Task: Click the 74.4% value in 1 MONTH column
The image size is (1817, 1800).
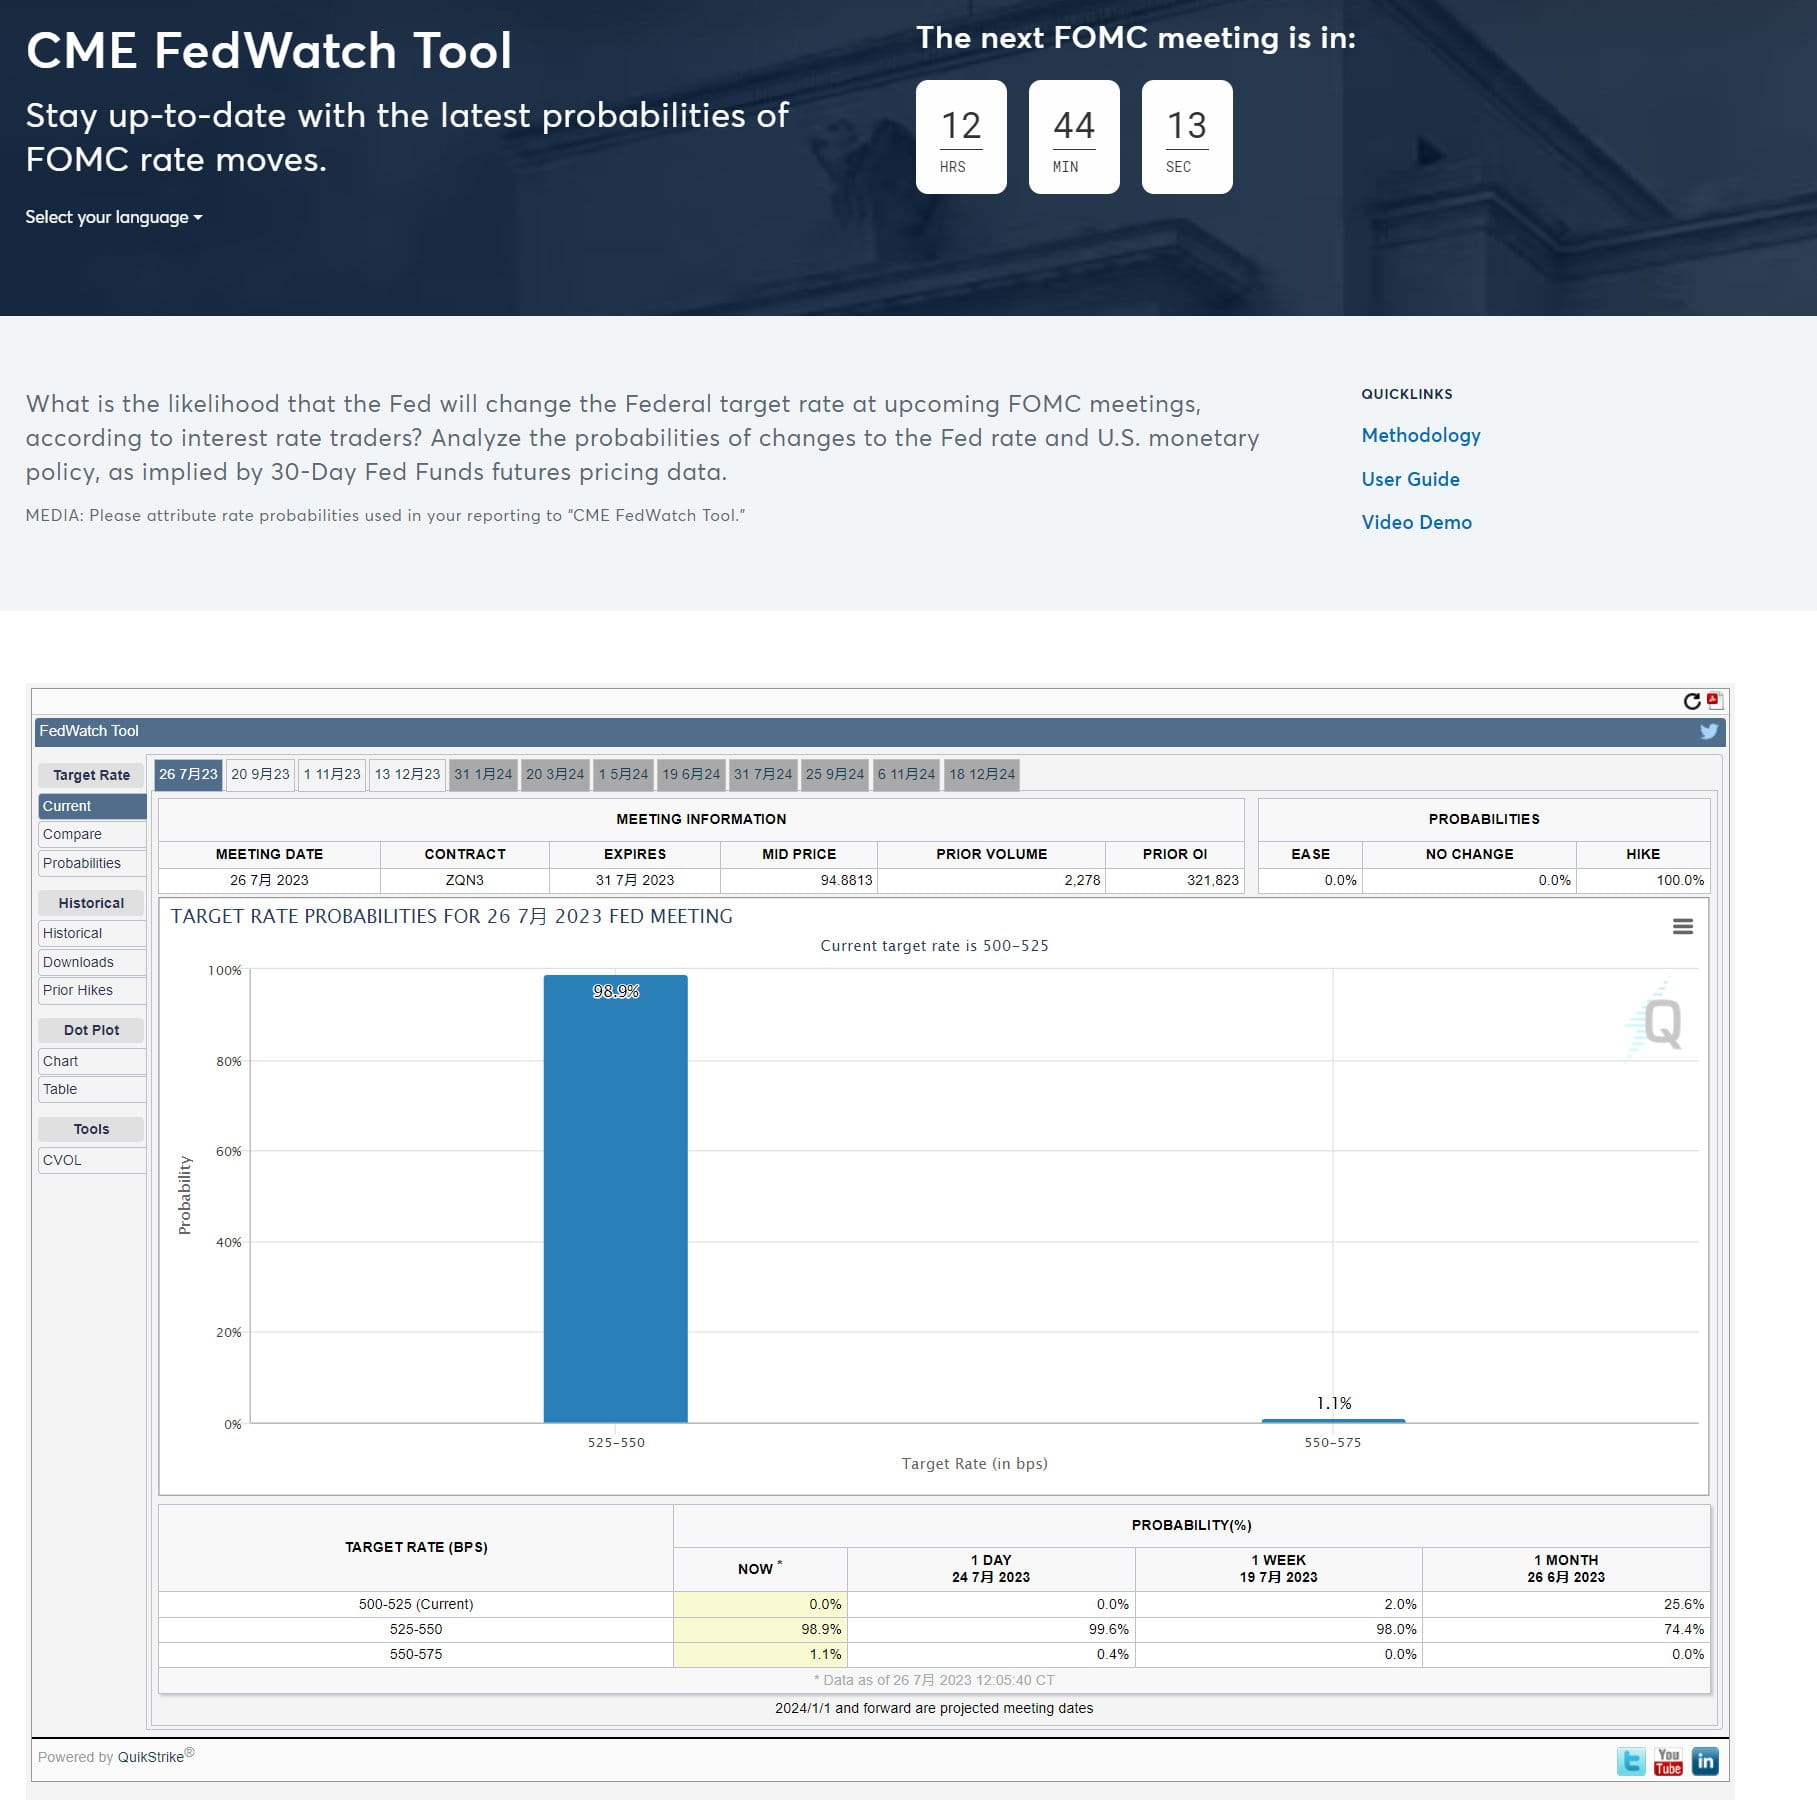Action: [1684, 1629]
